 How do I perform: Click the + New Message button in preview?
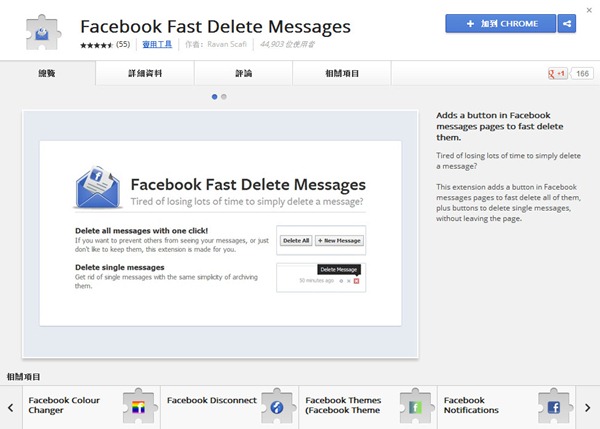click(339, 241)
